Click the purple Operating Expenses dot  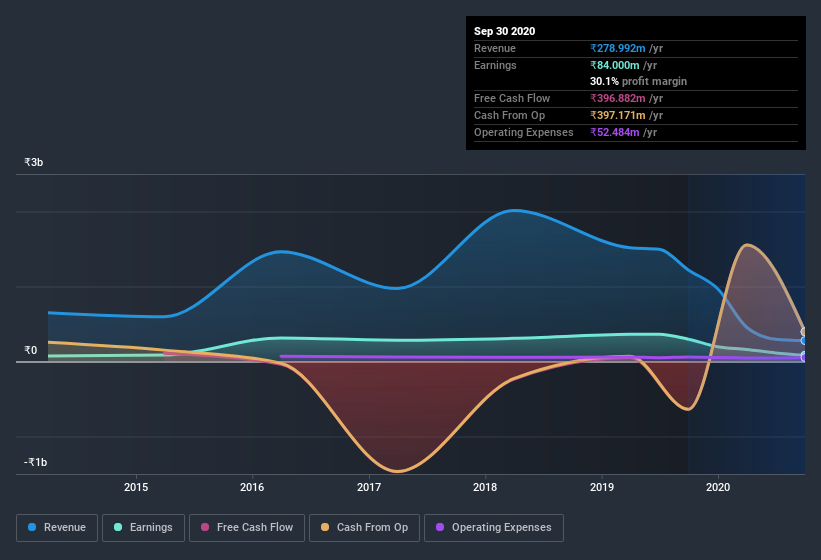tap(440, 527)
